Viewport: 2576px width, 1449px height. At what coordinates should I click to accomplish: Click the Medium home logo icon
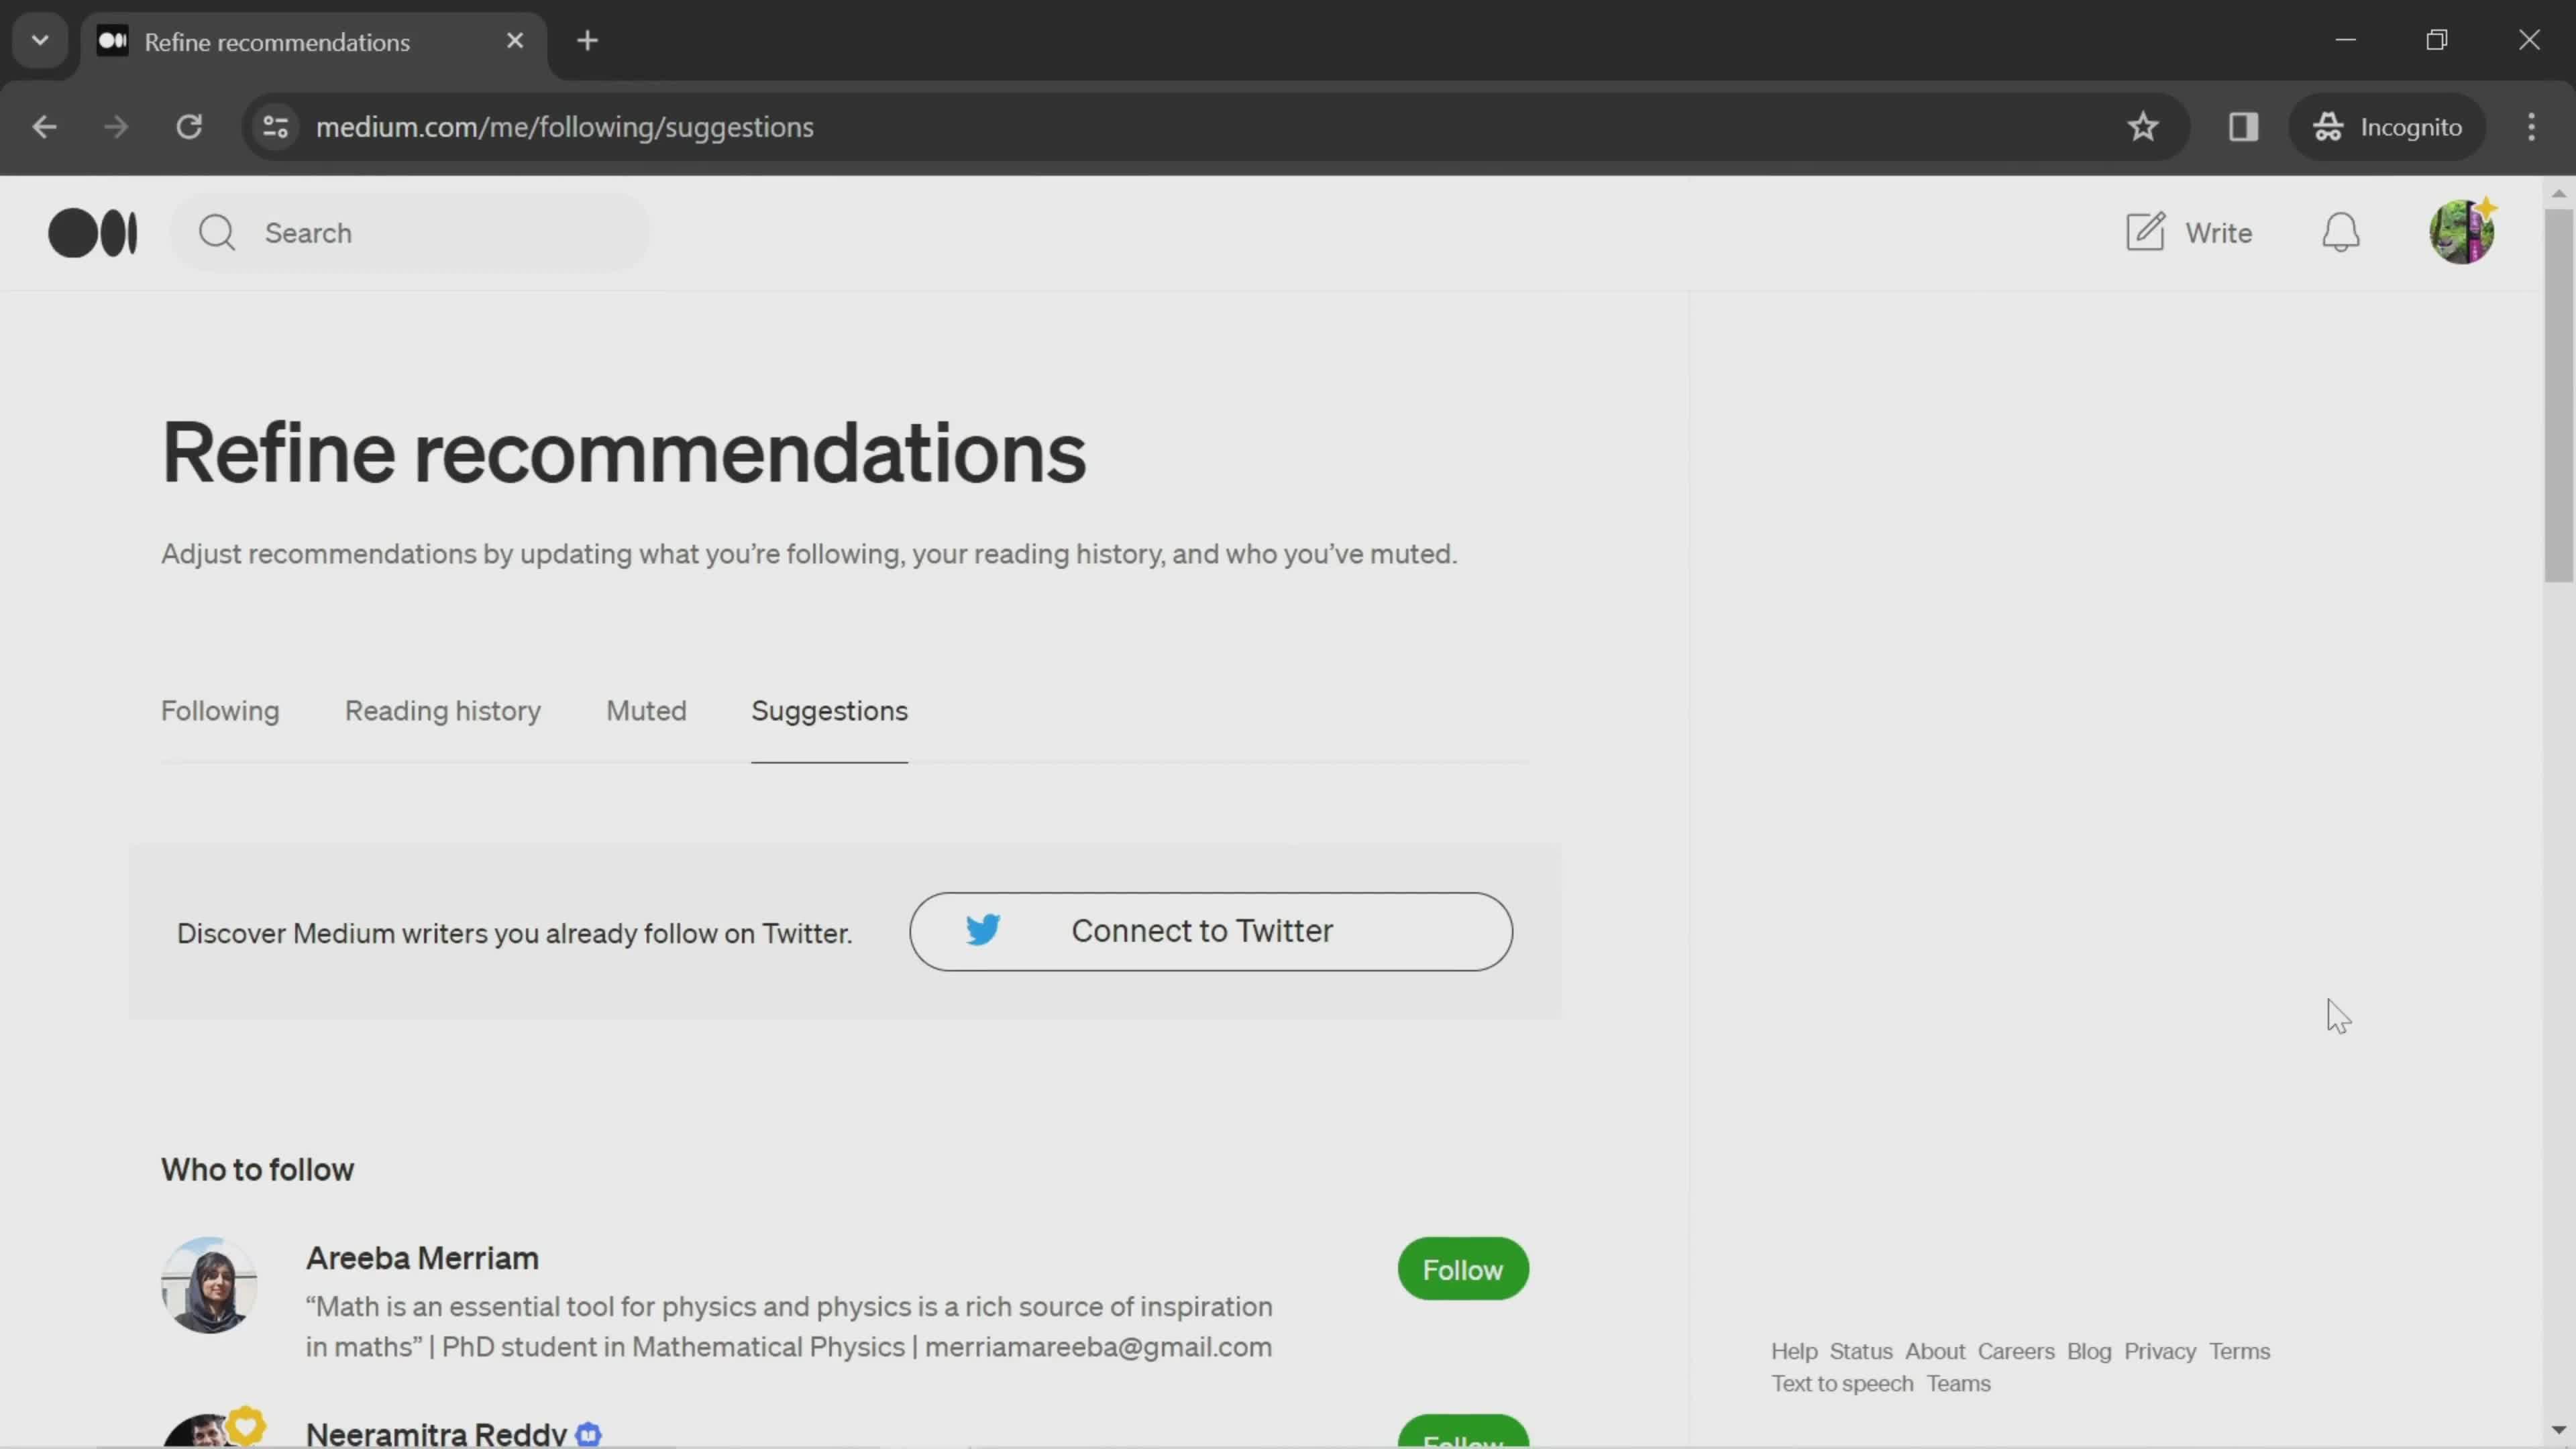92,231
